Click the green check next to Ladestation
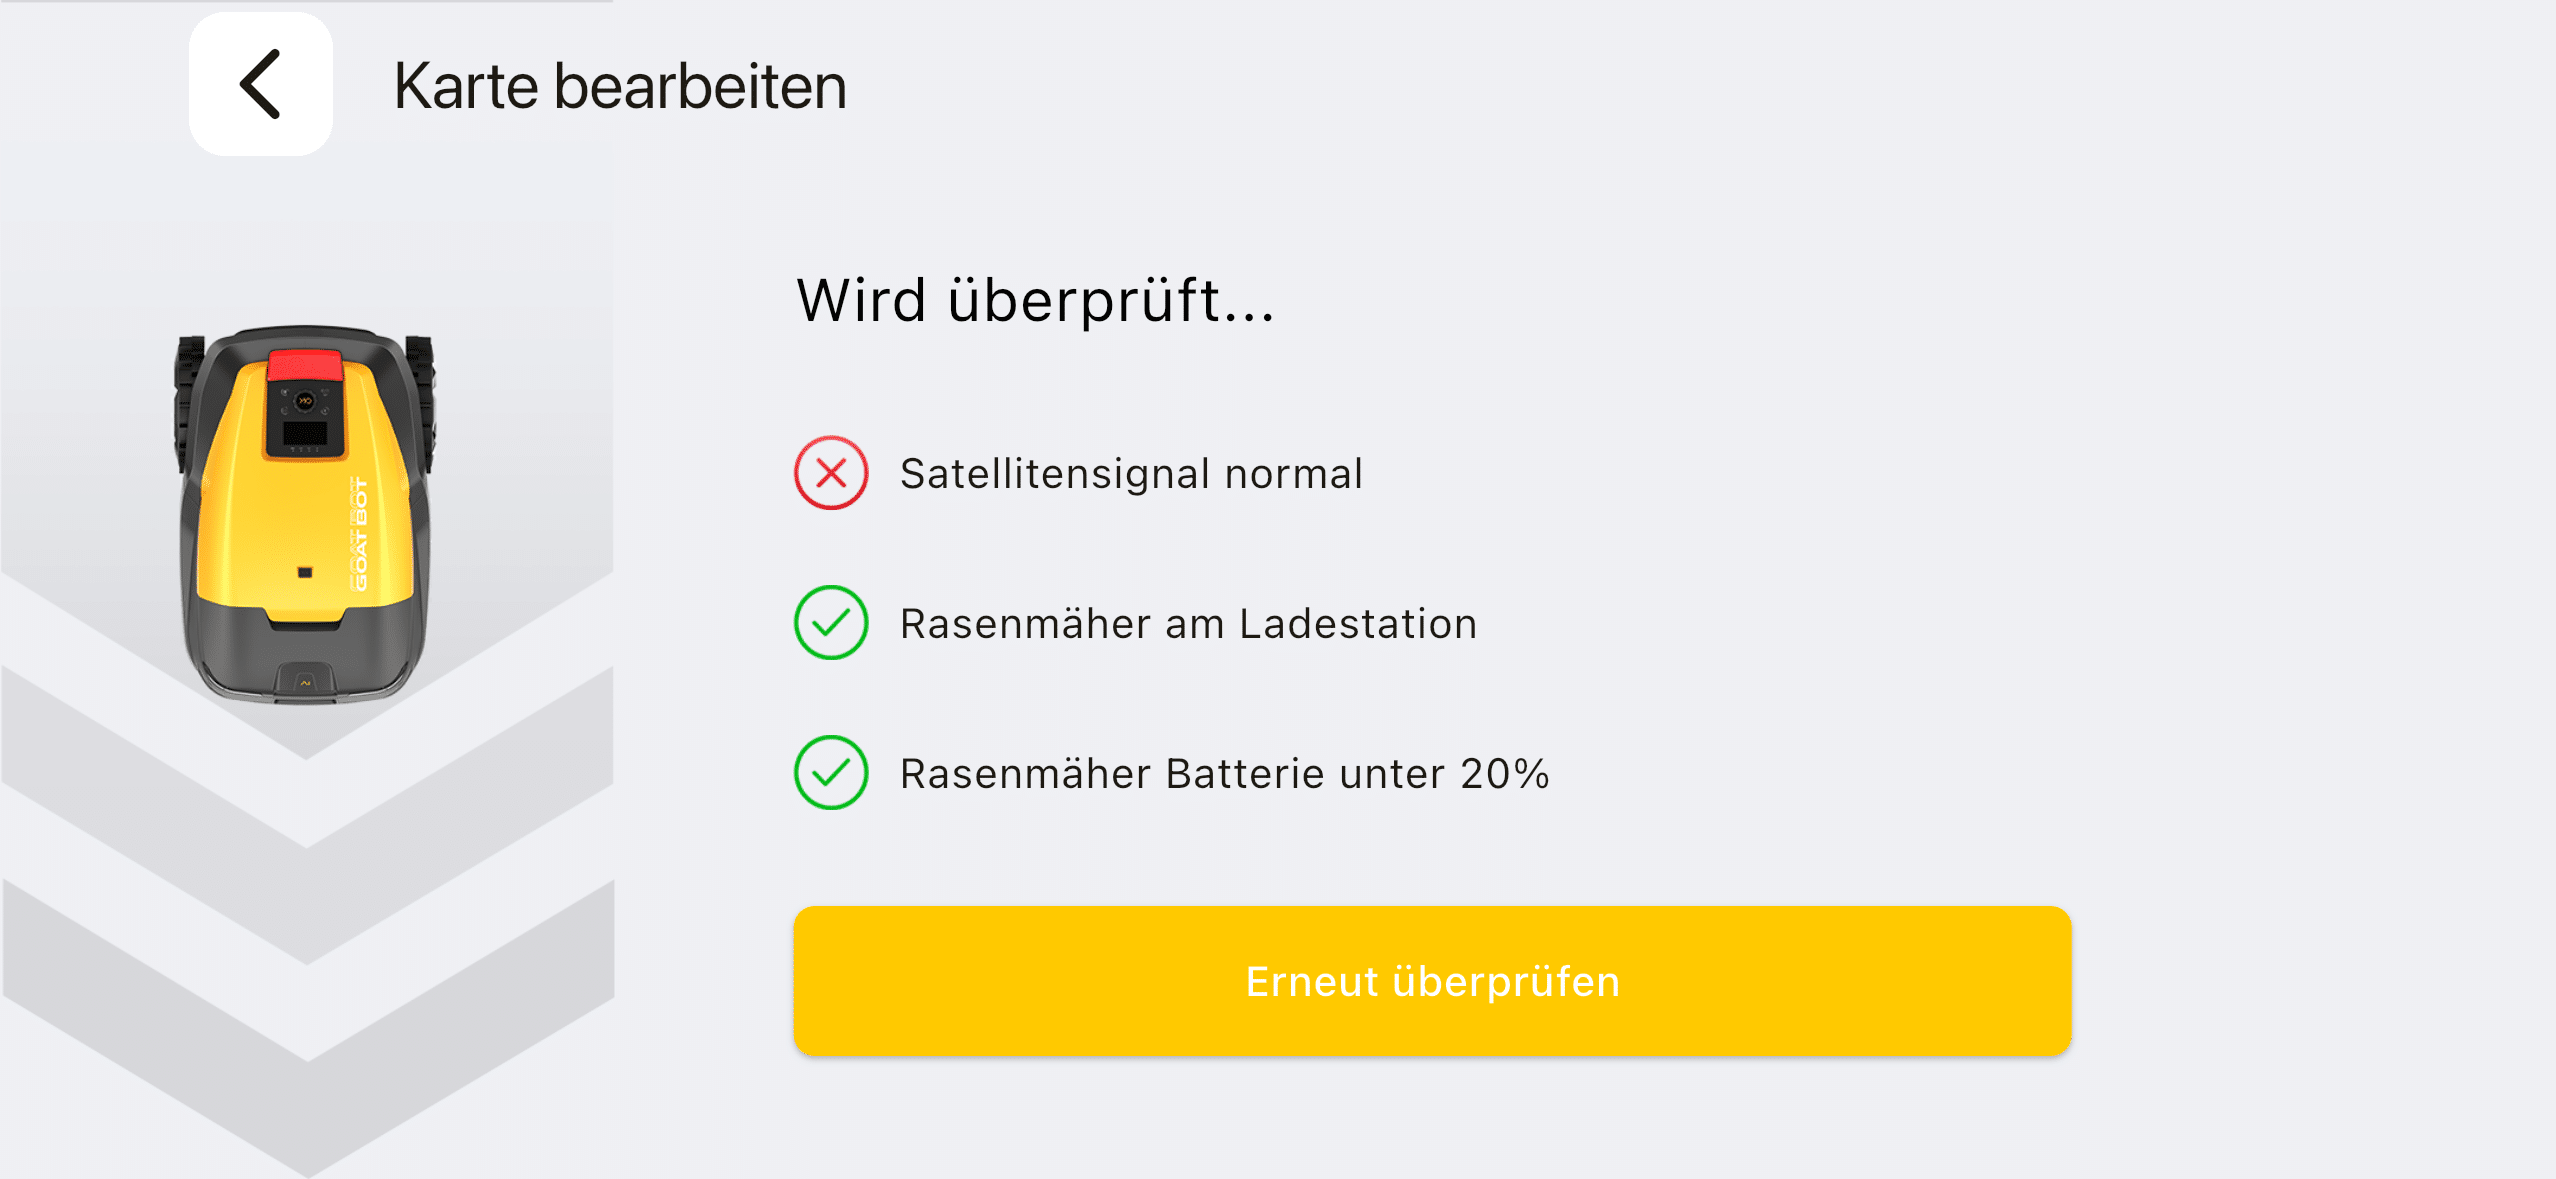Image resolution: width=2556 pixels, height=1179 pixels. coord(831,623)
